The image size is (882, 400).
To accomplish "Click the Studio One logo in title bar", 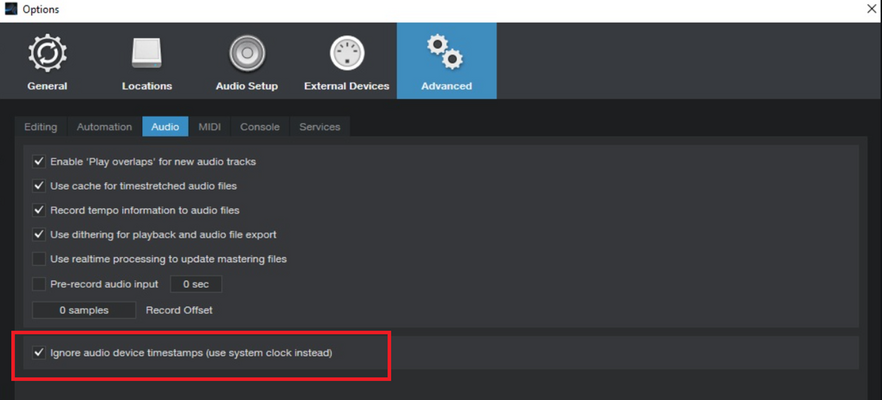I will 11,9.
